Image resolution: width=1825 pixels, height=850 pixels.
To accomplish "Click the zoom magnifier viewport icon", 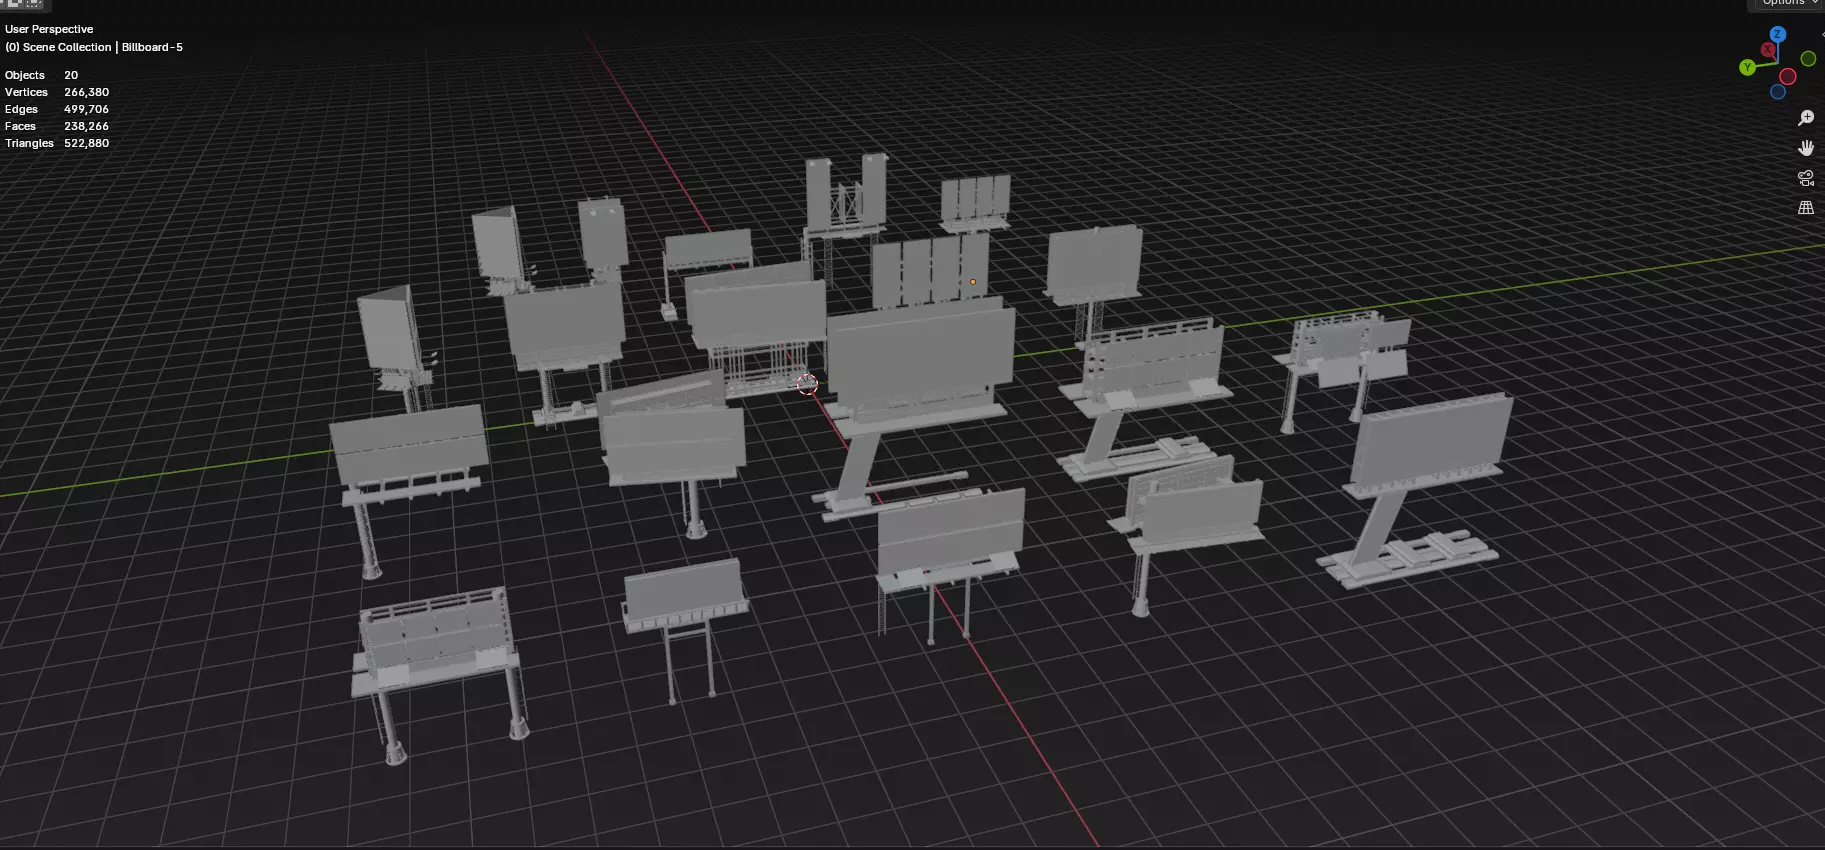I will (1806, 118).
